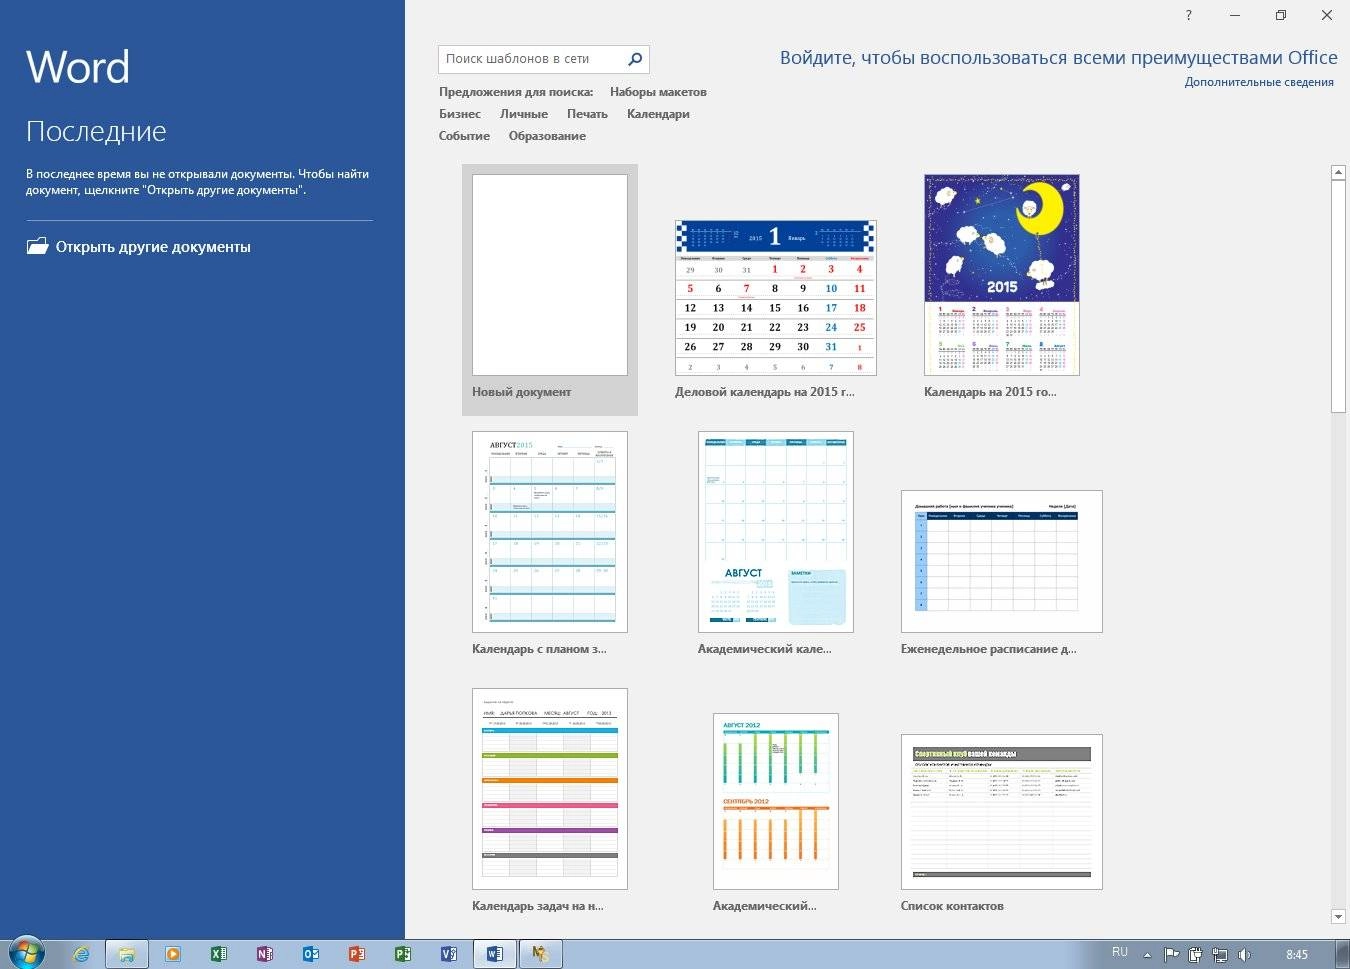
Task: Click the RU language indicator
Action: click(x=1120, y=952)
